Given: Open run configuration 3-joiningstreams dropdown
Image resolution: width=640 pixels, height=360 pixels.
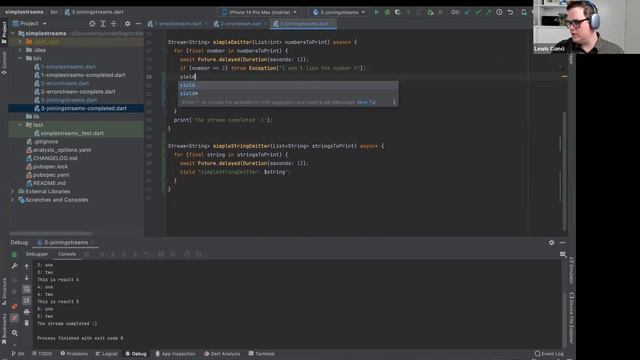Looking at the screenshot, I should click(x=339, y=12).
